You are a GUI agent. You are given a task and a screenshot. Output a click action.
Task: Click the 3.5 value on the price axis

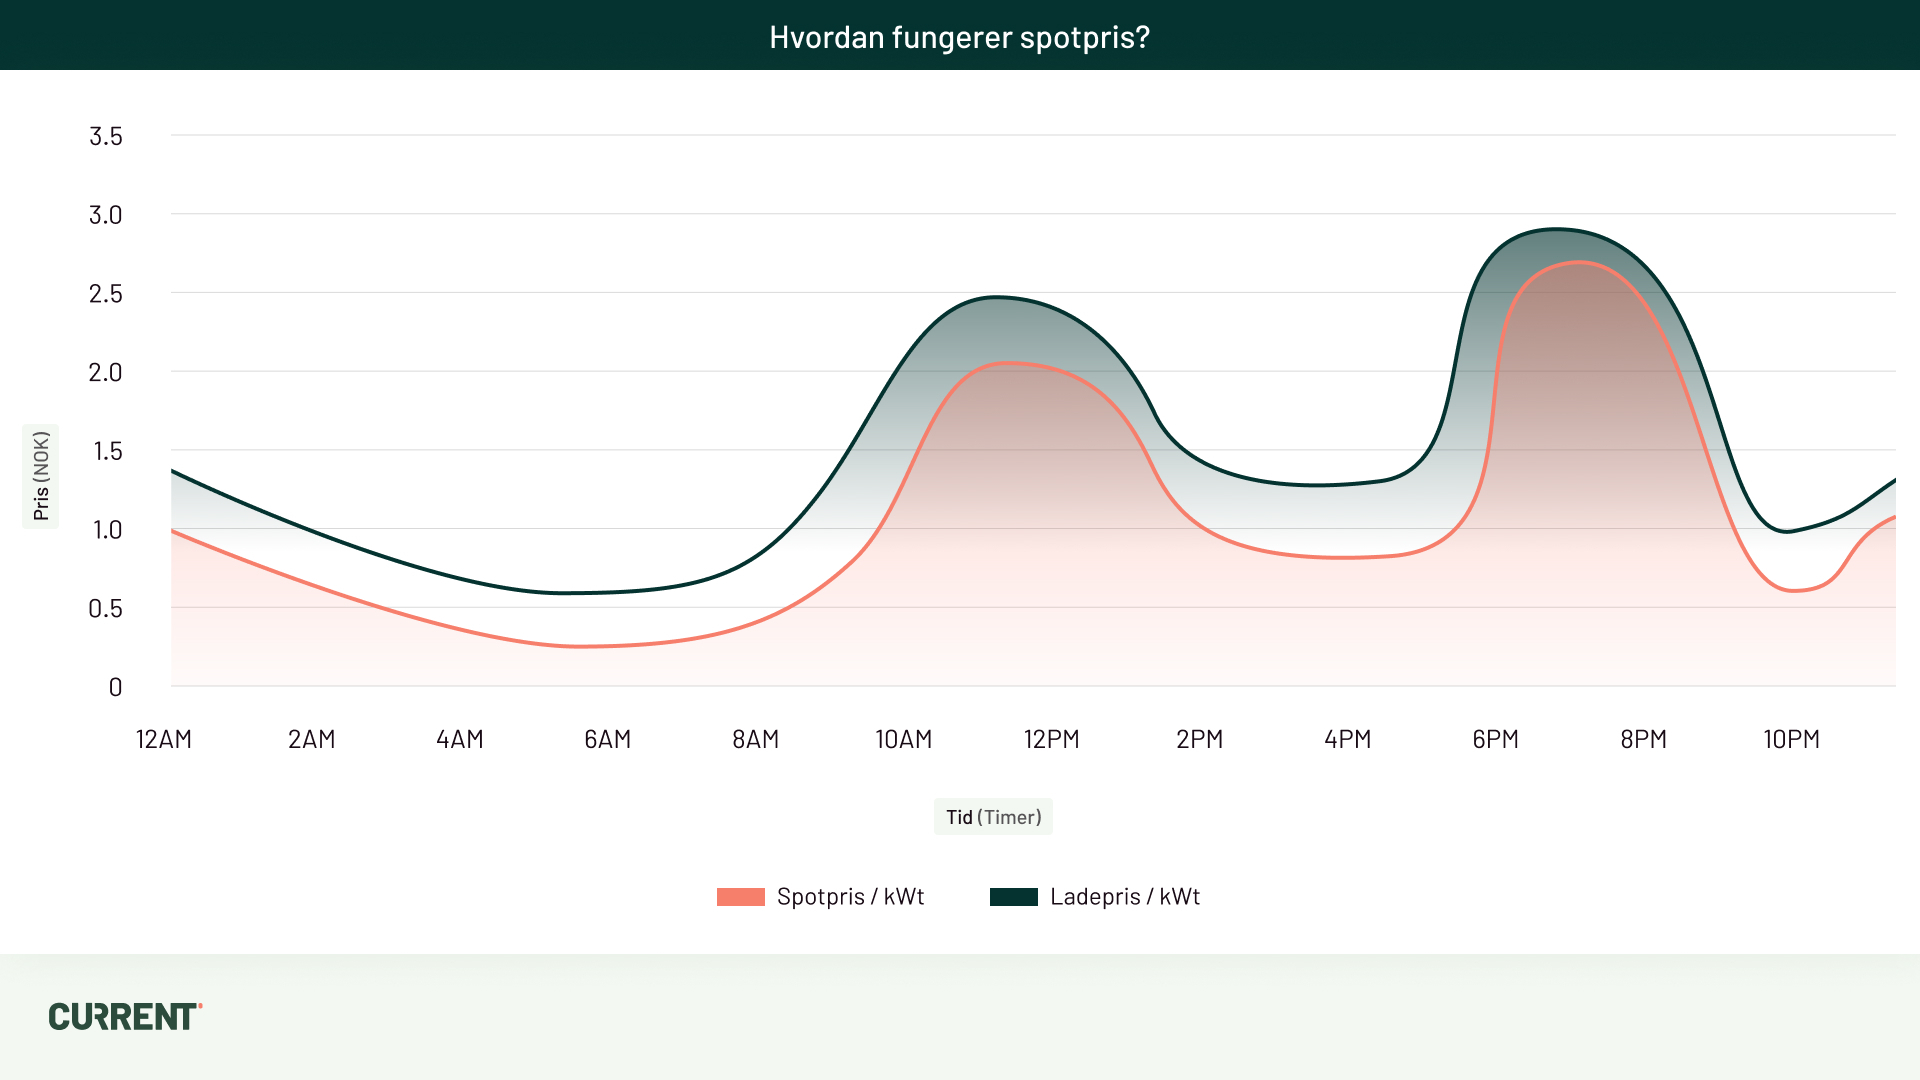point(106,136)
